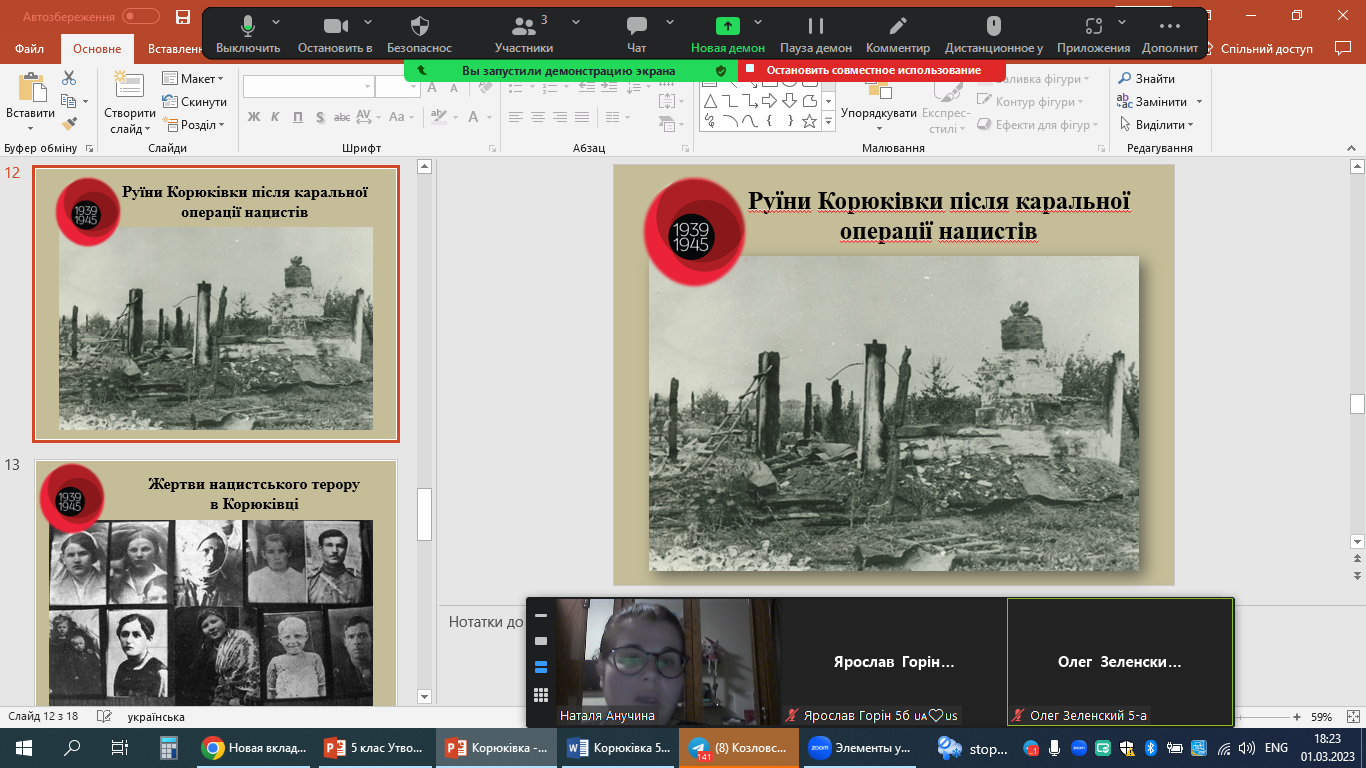Open spell check icon in status bar

(x=102, y=717)
